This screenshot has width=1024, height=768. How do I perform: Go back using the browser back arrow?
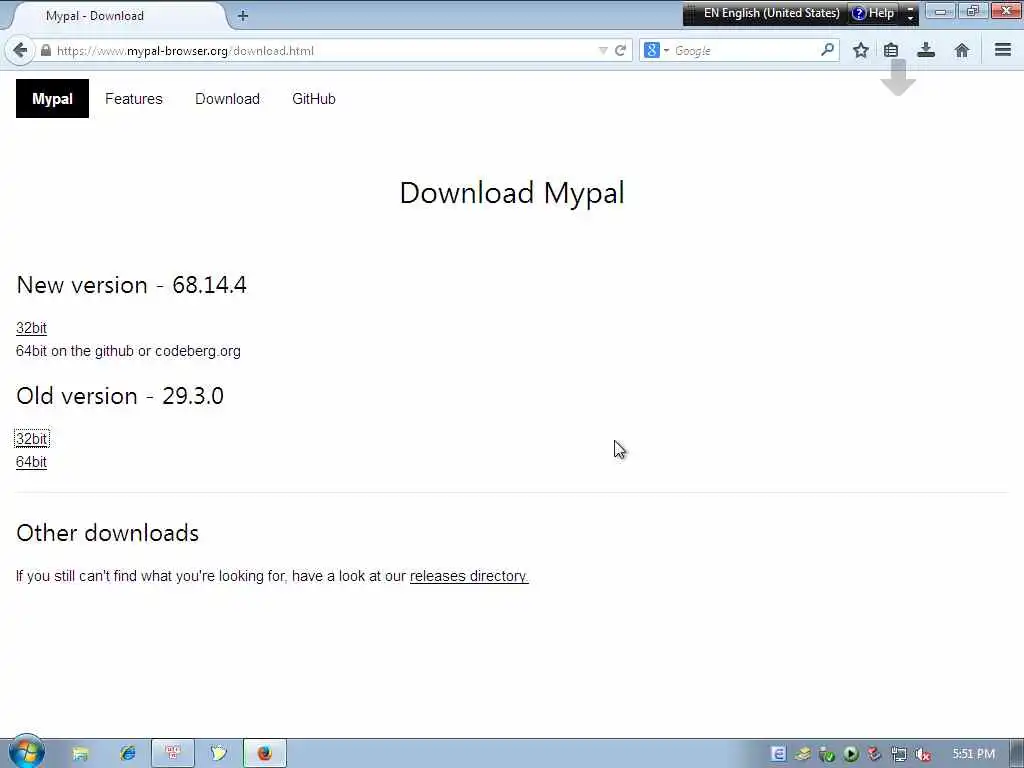click(x=20, y=50)
